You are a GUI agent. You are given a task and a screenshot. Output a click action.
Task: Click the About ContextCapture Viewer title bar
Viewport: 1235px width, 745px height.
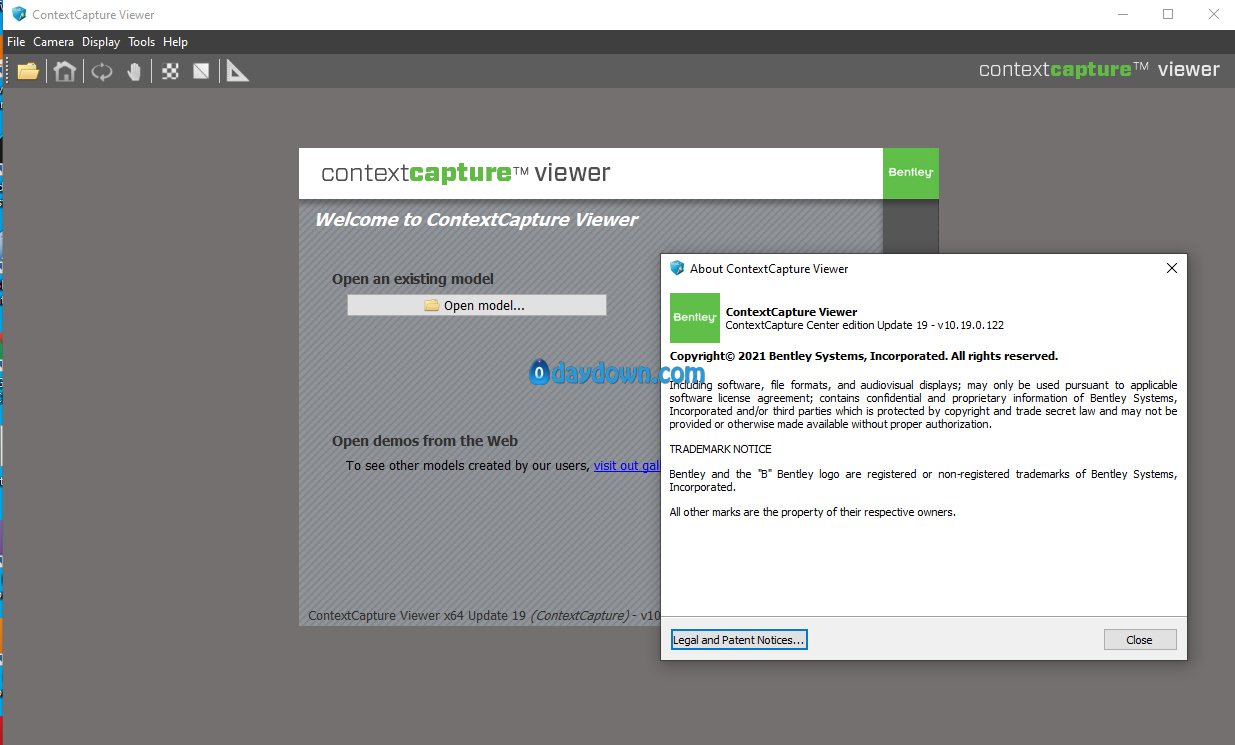click(924, 268)
